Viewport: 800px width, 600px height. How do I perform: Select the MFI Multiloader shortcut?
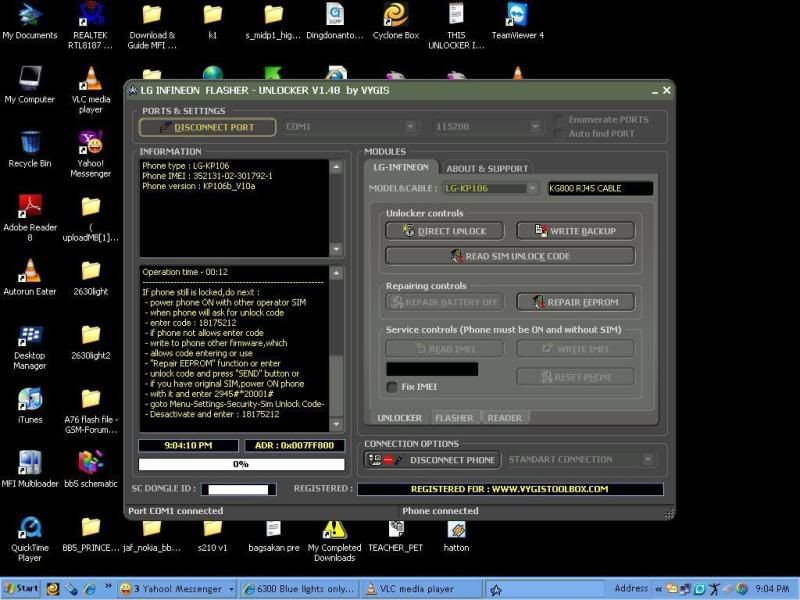pyautogui.click(x=30, y=469)
